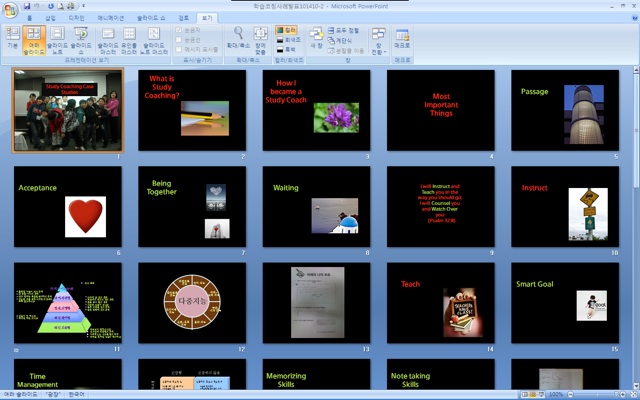Select slide 15 Smart Goal thumbnail
This screenshot has height=400, width=640.
[x=565, y=303]
